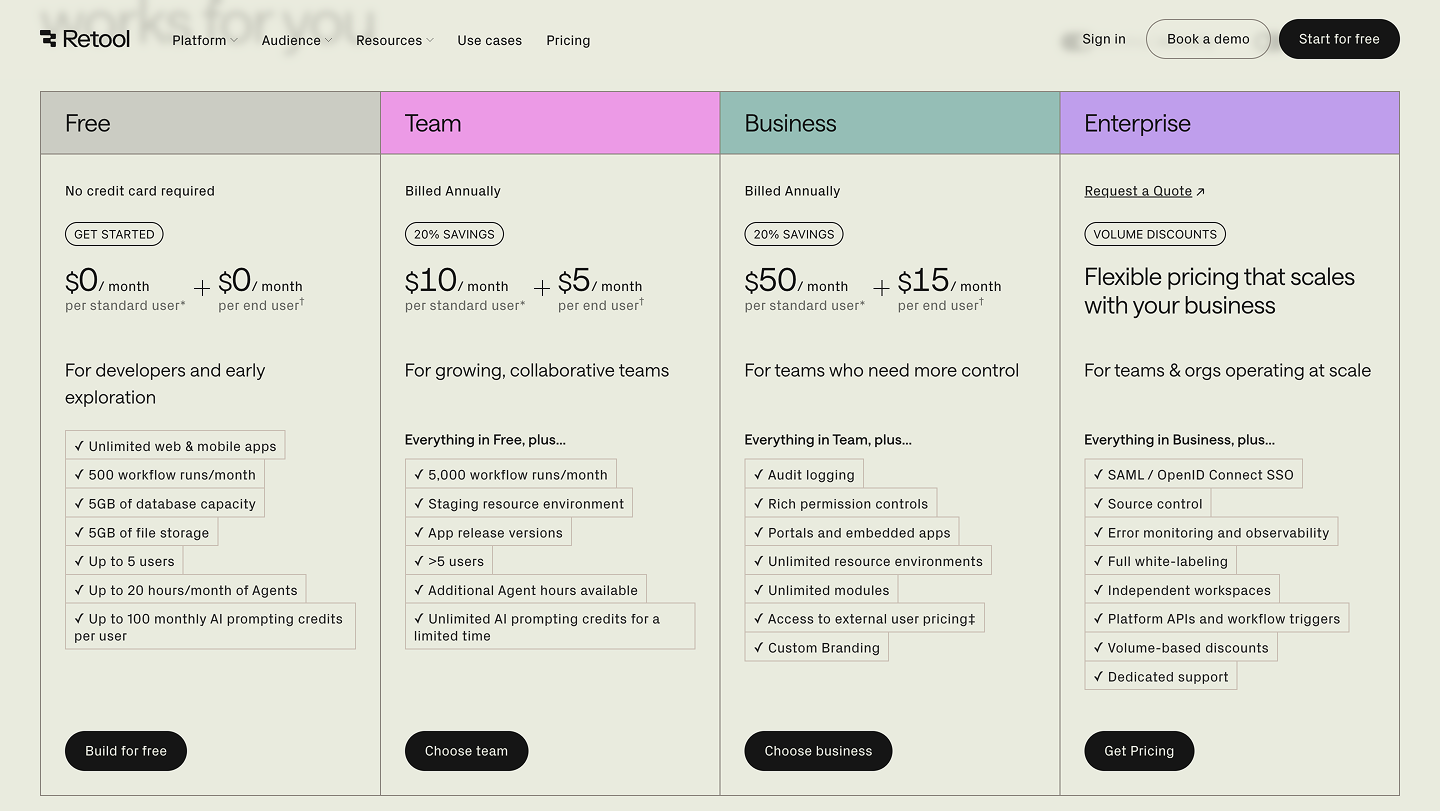
Task: Click the Business plan 20% SAVINGS badge
Action: (x=794, y=234)
